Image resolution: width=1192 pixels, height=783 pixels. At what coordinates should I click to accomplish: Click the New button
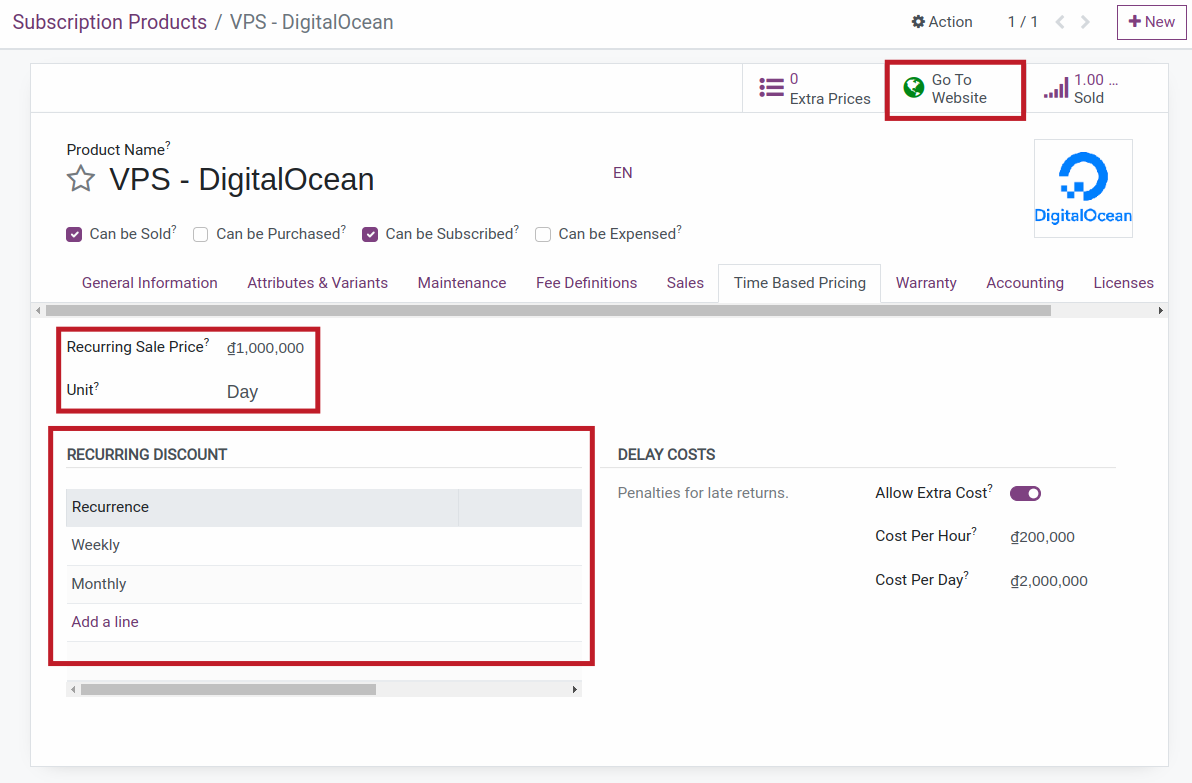1152,22
